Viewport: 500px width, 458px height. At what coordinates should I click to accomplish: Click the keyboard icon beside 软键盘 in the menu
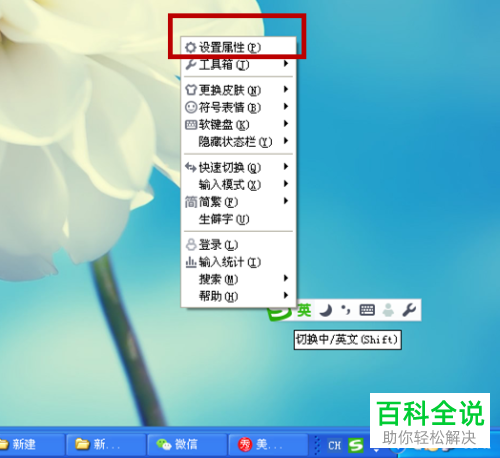[191, 125]
